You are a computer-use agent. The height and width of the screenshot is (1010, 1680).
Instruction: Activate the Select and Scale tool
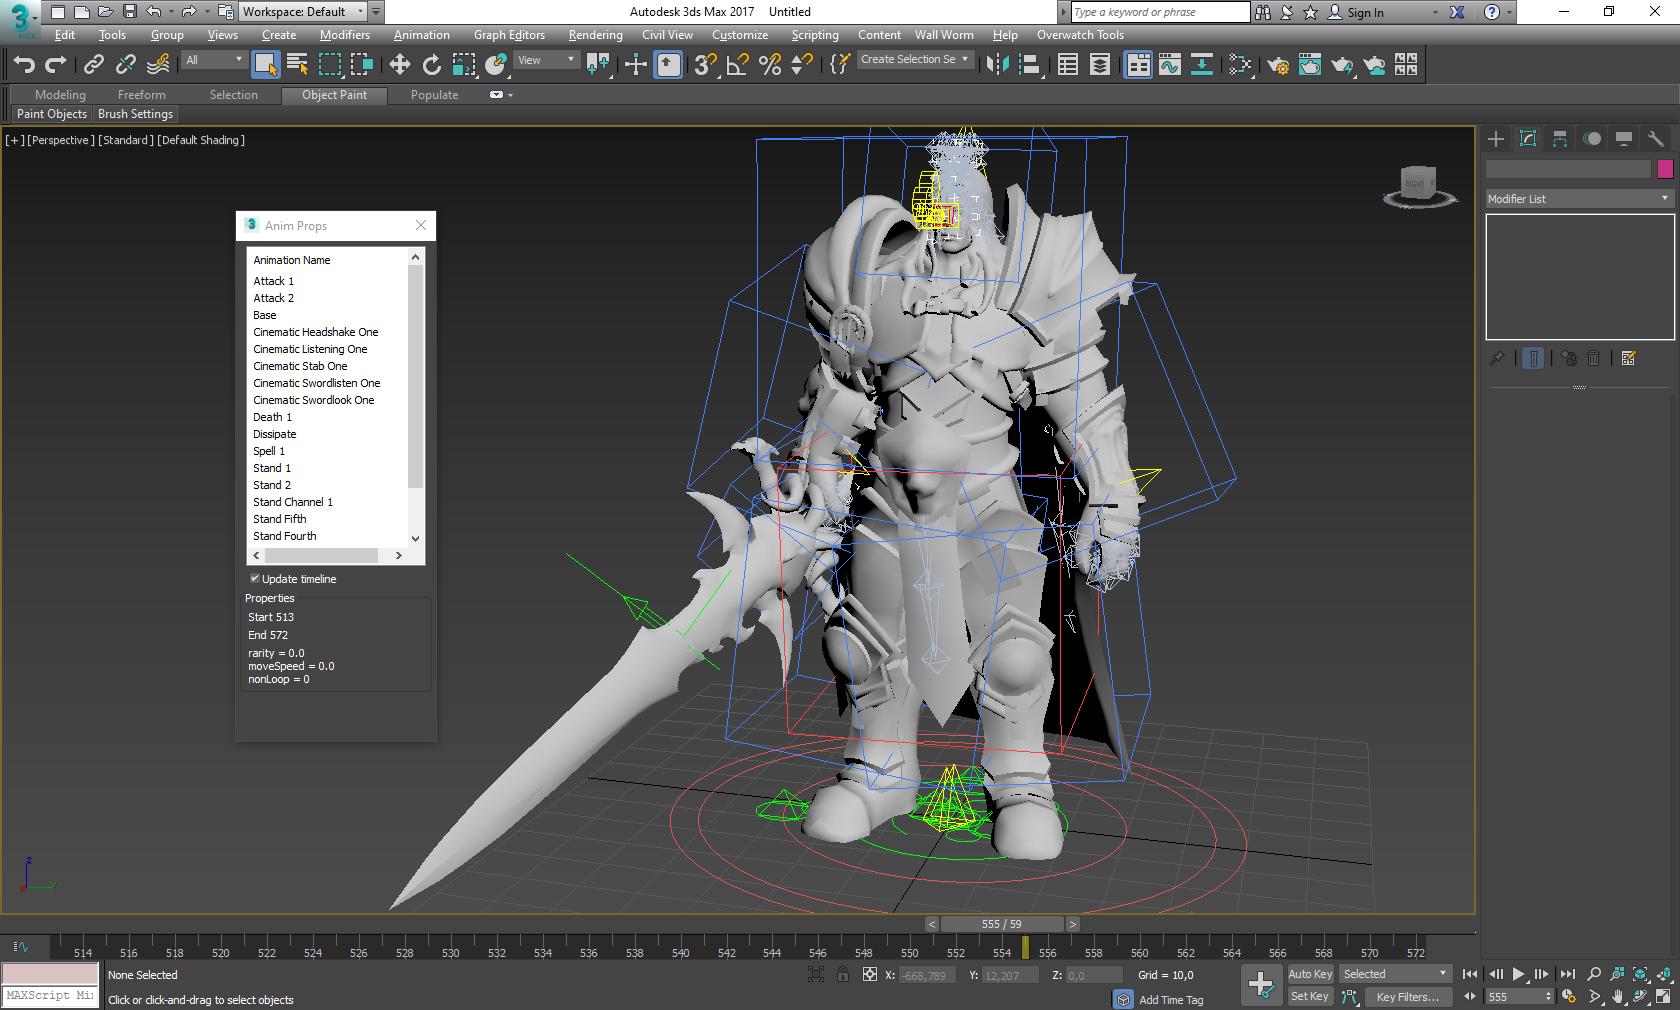tap(464, 65)
